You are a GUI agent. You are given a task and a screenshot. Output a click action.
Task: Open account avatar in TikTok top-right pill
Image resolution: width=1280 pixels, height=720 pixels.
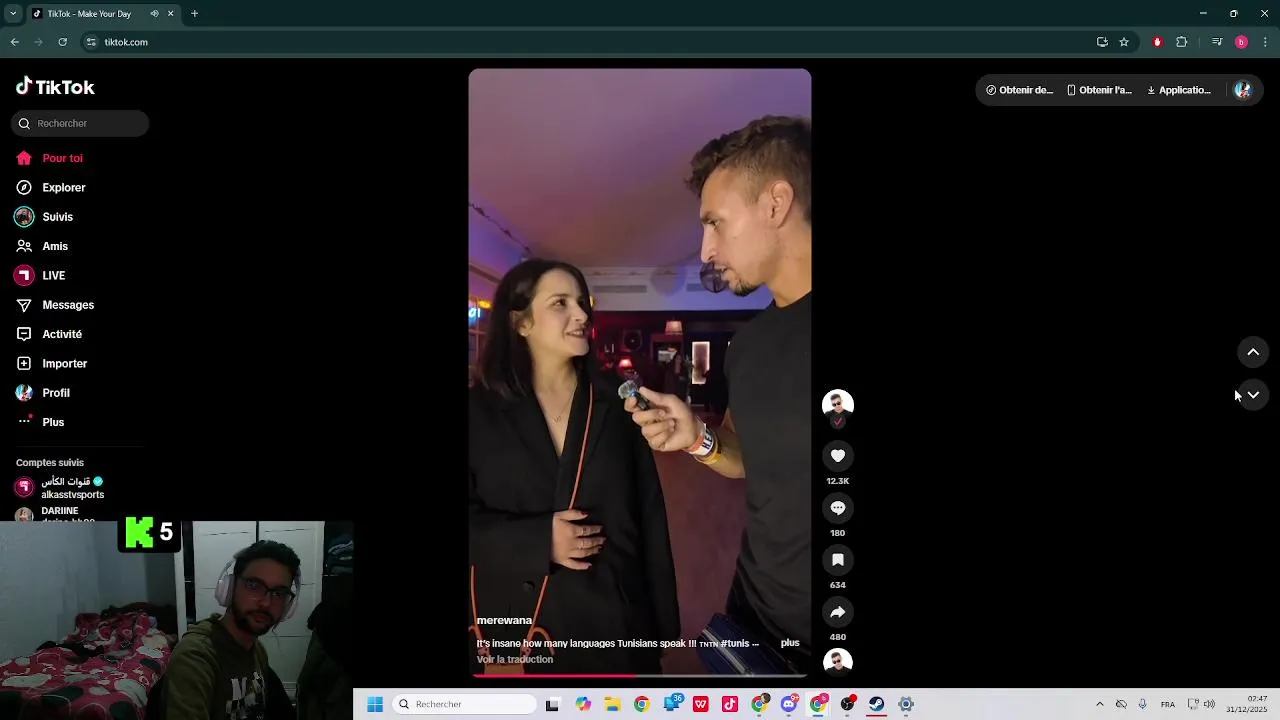tap(1242, 90)
